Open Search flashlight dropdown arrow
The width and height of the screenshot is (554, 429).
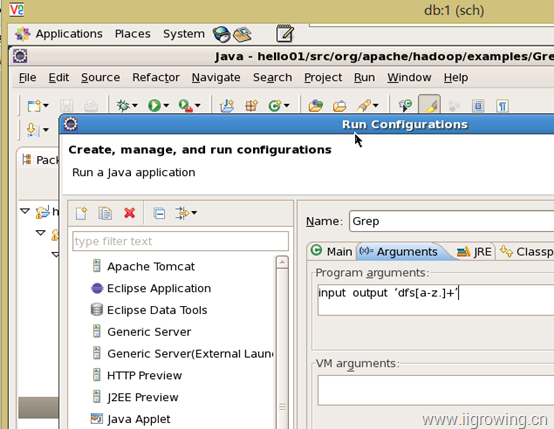coord(376,105)
